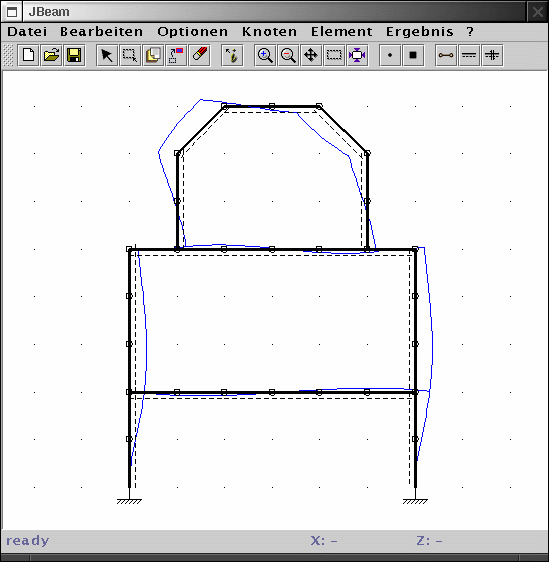
Task: Click the New file icon
Action: coord(28,56)
